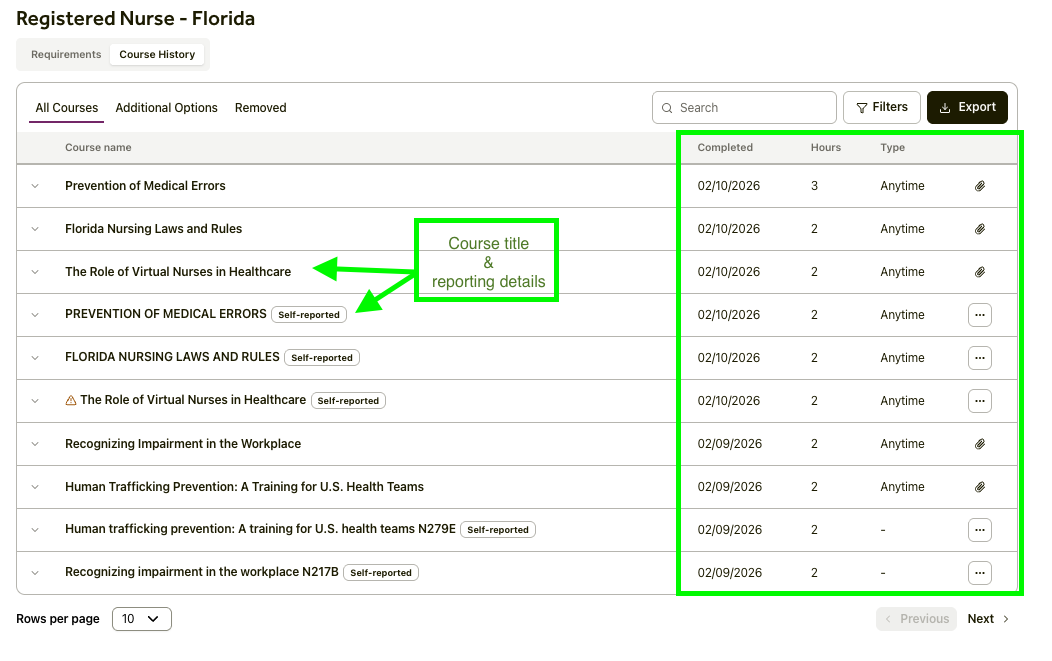Click paperclip icon for Florida Nursing Laws and Rules
This screenshot has width=1052, height=661.
(x=980, y=229)
